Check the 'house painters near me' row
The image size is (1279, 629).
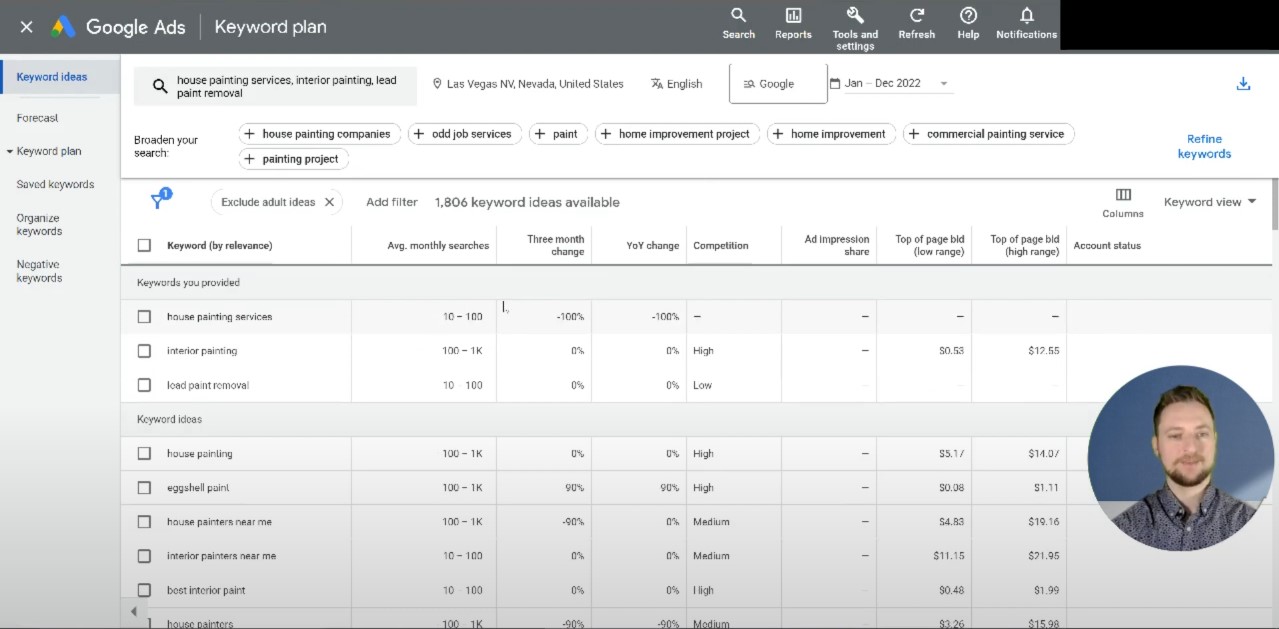144,522
